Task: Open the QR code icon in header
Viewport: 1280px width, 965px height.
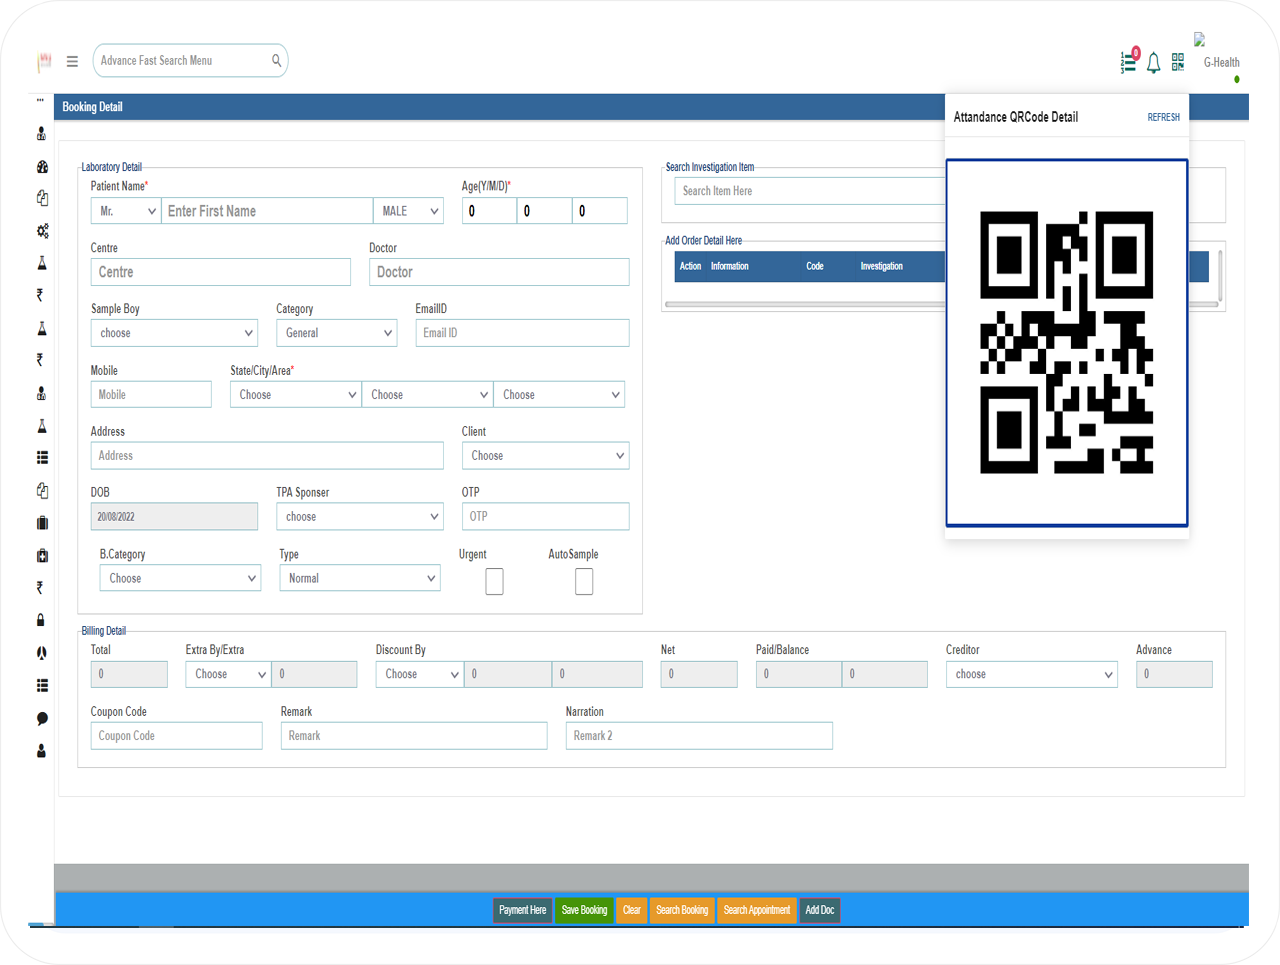Action: (x=1178, y=62)
